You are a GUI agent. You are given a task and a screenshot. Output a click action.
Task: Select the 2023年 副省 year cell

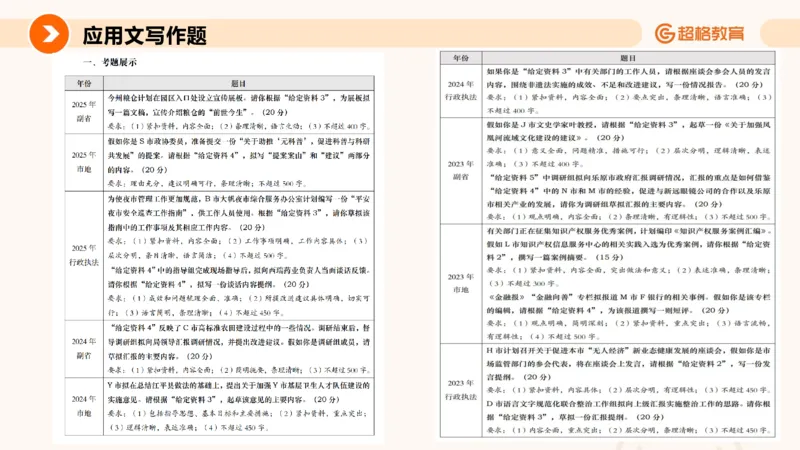click(461, 170)
